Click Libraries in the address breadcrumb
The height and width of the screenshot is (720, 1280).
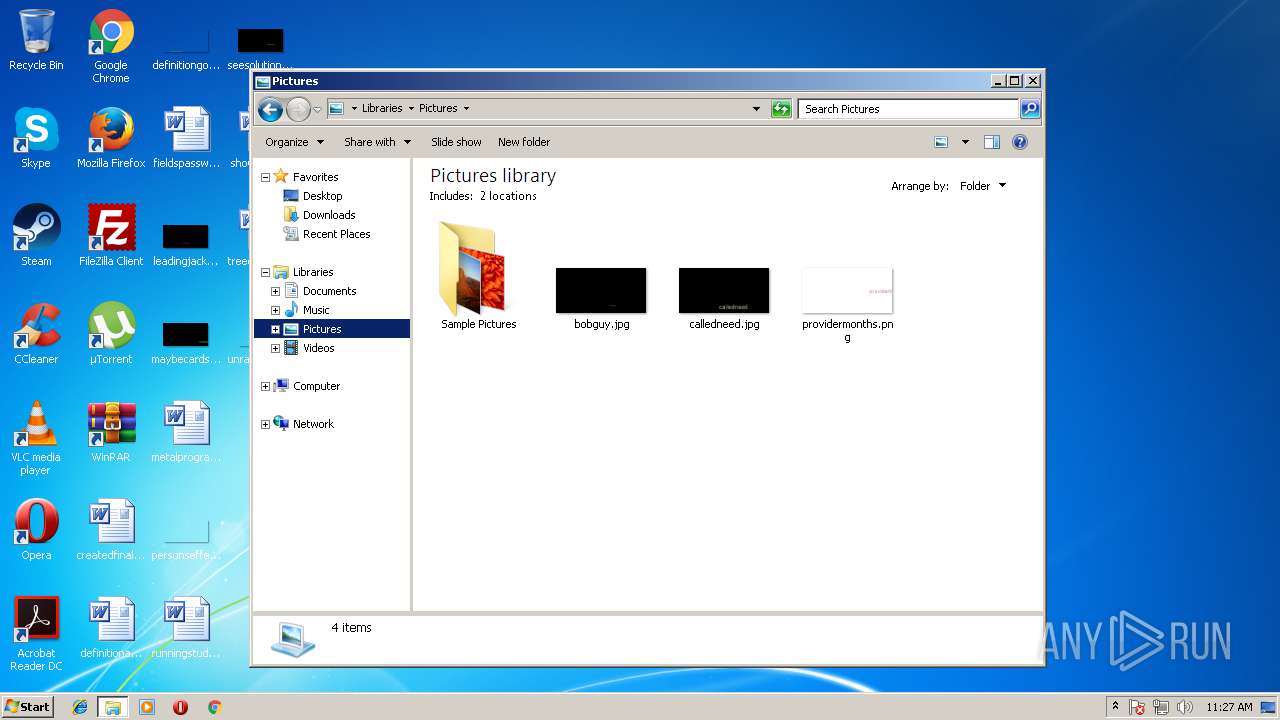(382, 108)
